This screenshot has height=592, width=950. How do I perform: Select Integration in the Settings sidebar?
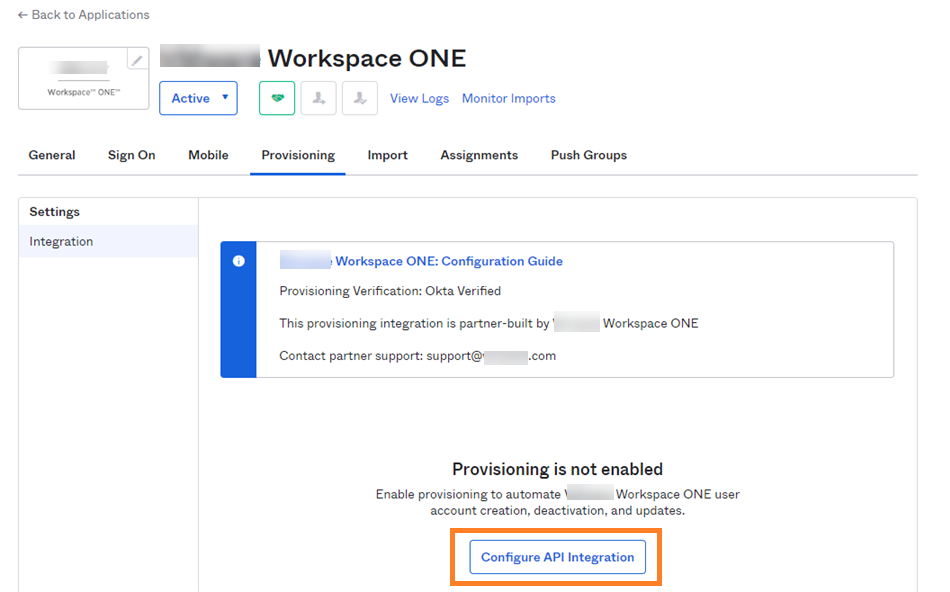point(108,241)
